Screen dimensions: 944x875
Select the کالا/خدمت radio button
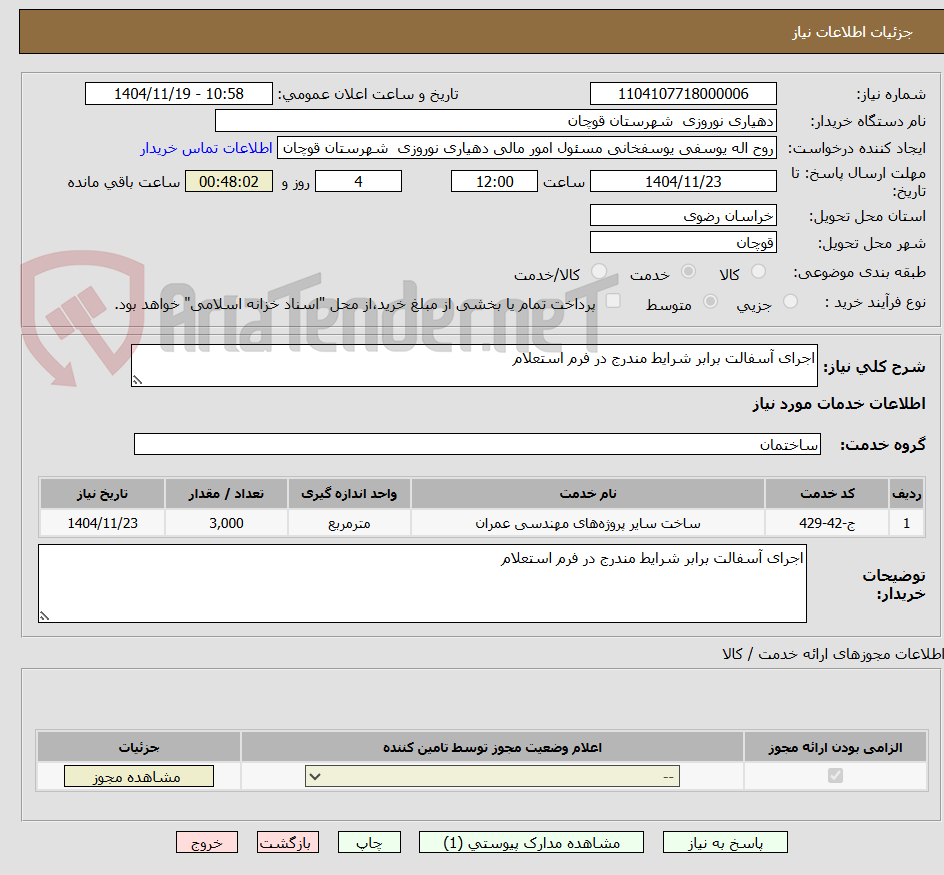tap(598, 272)
